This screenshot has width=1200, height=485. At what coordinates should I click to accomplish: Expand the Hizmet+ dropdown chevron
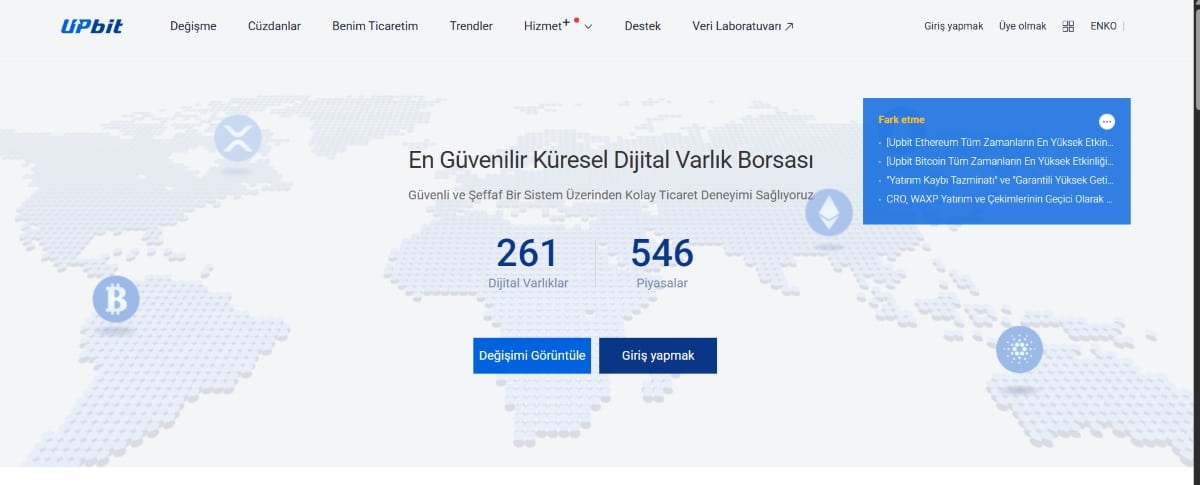588,27
